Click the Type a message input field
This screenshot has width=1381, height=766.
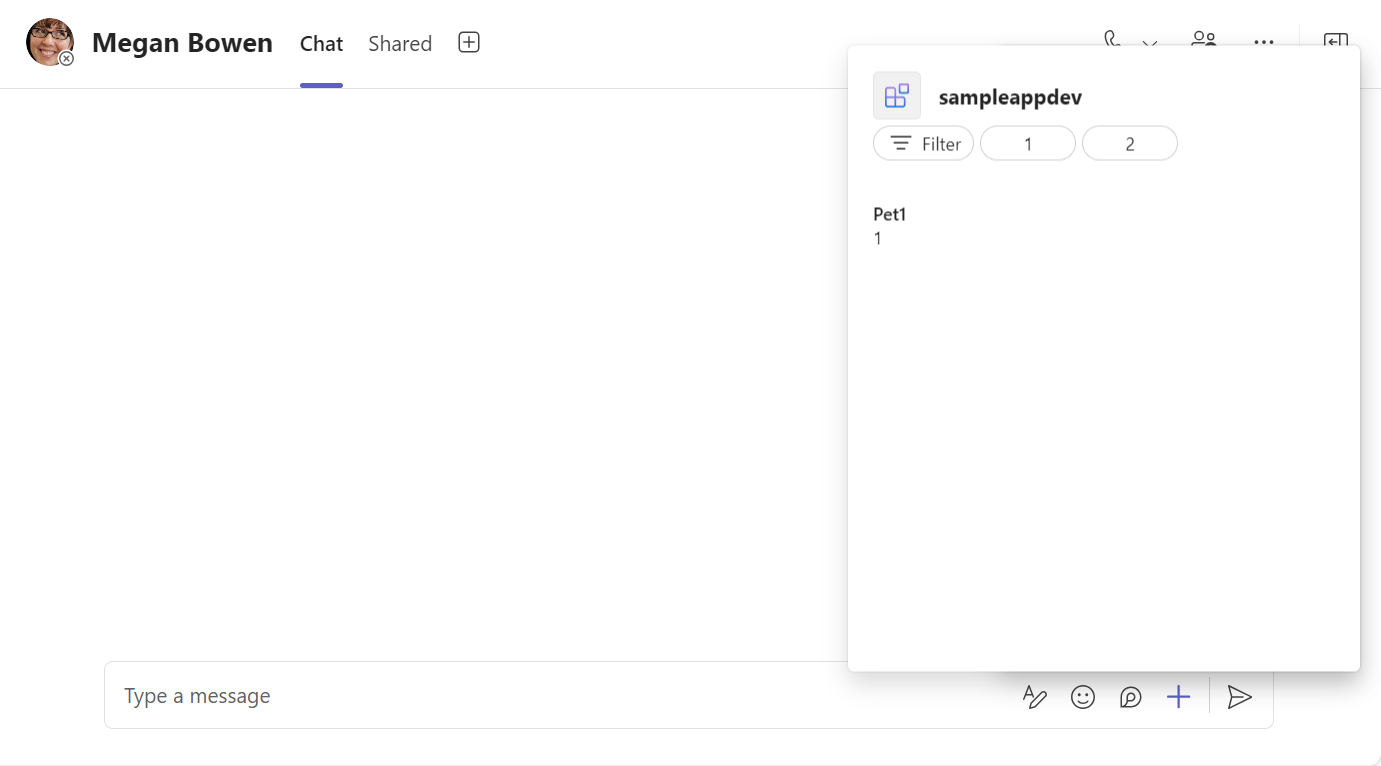400,695
